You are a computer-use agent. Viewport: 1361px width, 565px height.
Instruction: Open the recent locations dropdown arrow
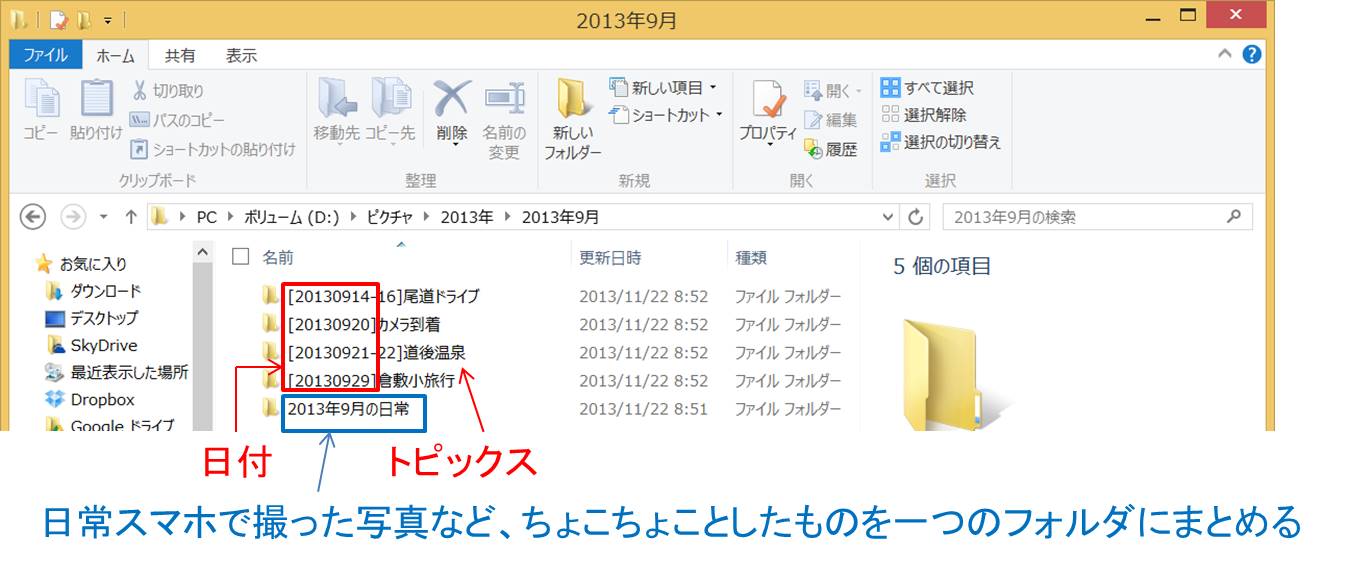(104, 217)
